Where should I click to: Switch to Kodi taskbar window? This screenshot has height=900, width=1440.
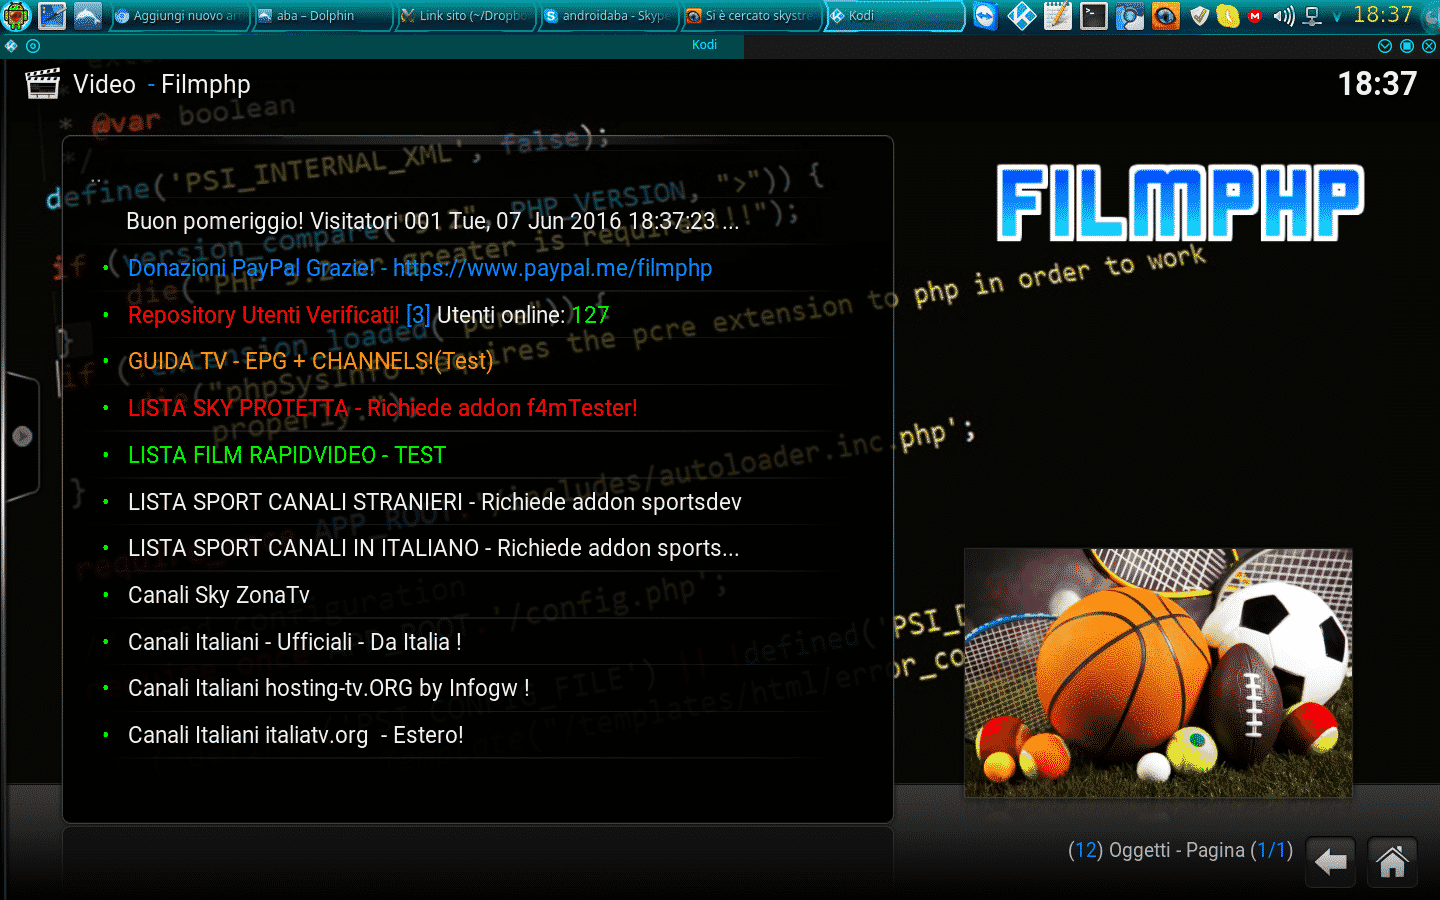tap(894, 15)
